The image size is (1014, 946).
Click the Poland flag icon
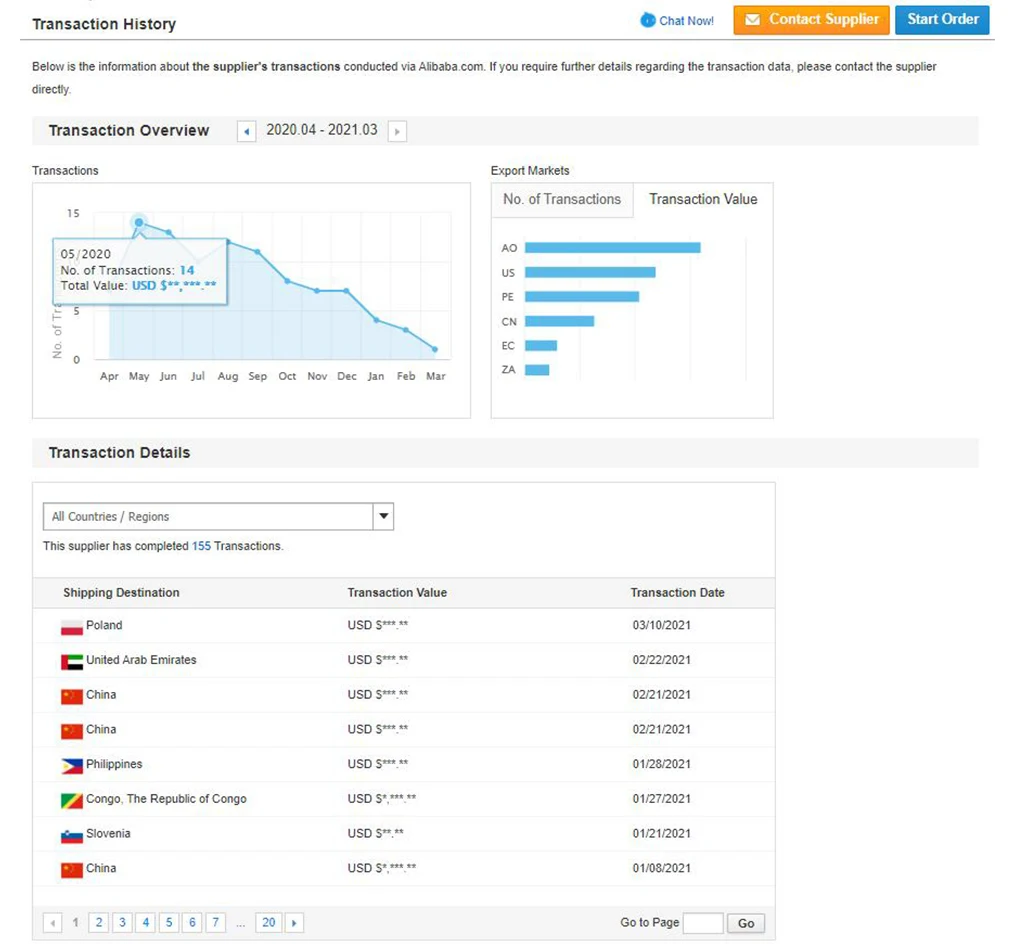72,627
